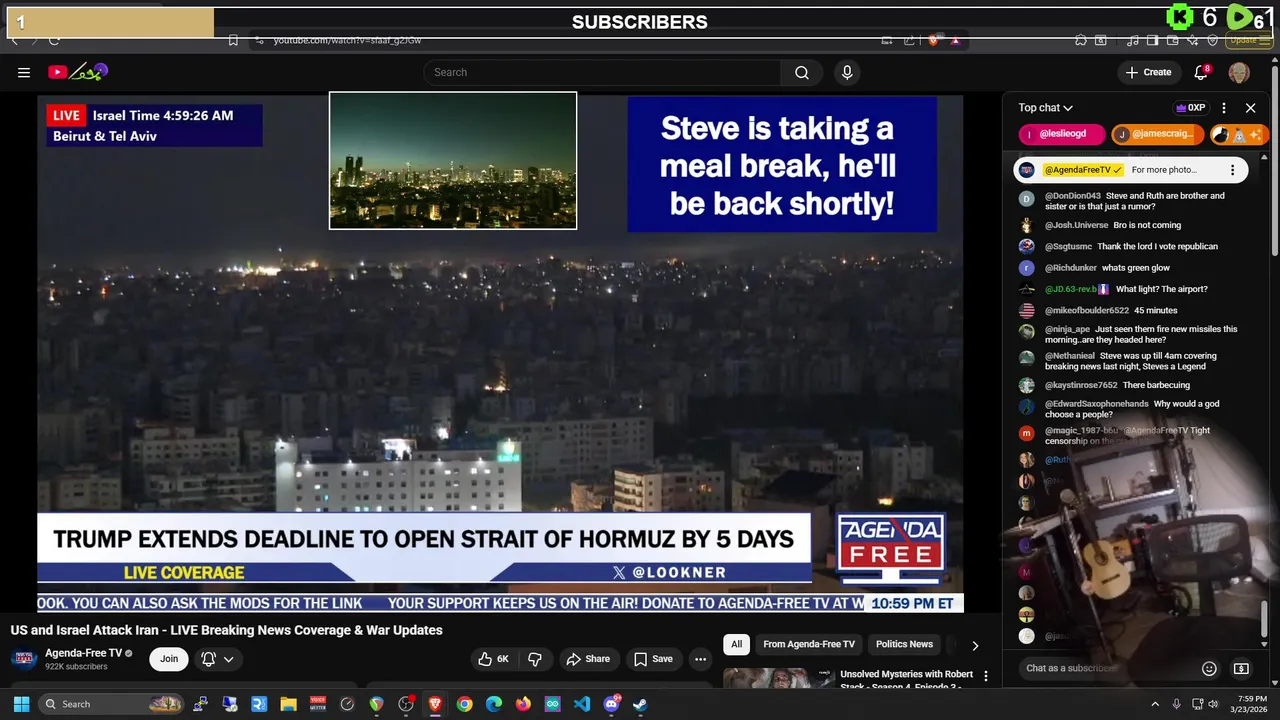Share page icon in address bar
1280x720 pixels.
click(909, 40)
